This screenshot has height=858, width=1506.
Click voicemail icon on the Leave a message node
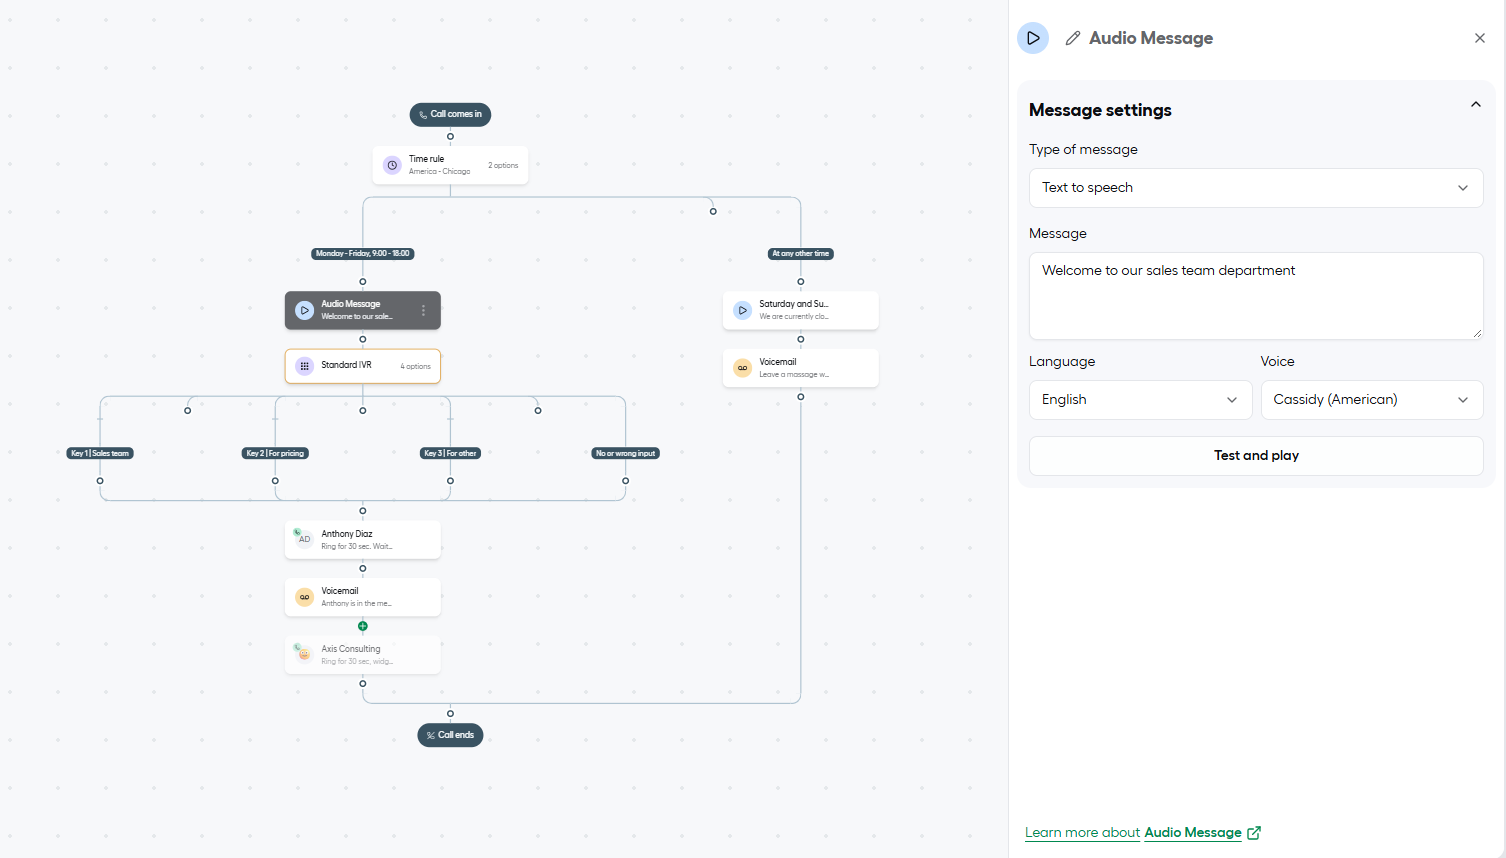(x=743, y=368)
